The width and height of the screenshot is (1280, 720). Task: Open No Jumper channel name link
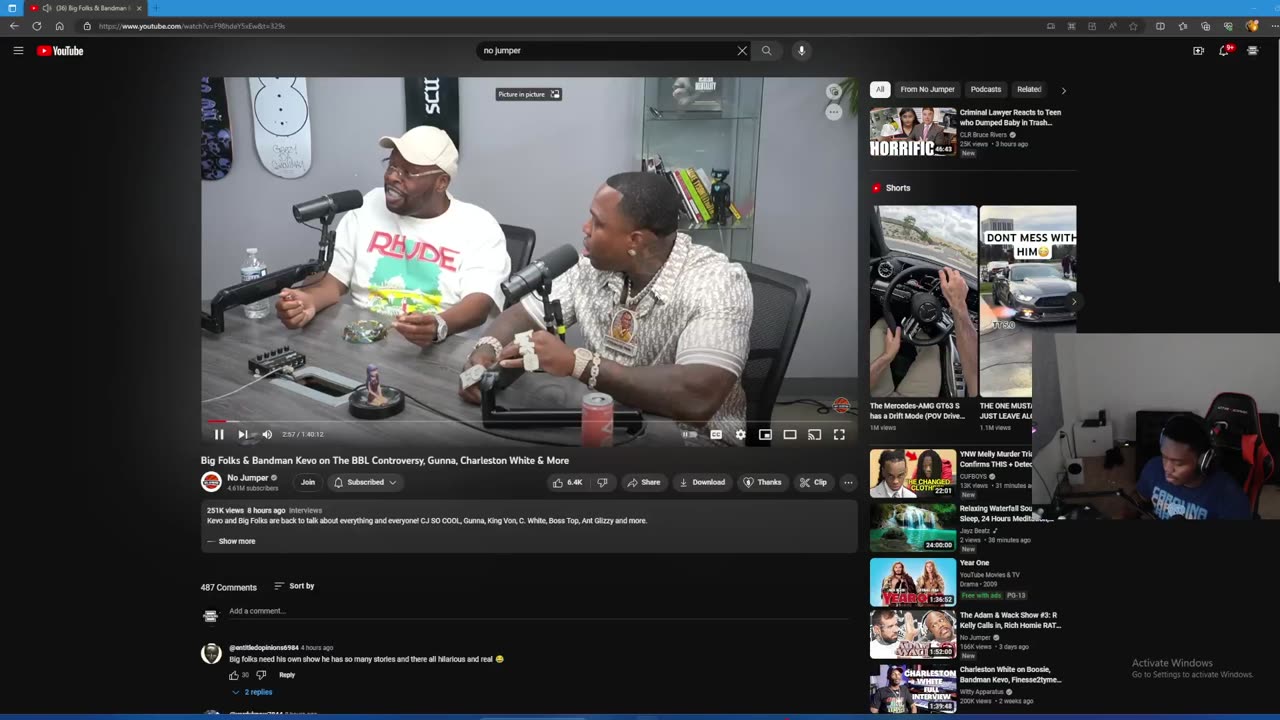[248, 478]
